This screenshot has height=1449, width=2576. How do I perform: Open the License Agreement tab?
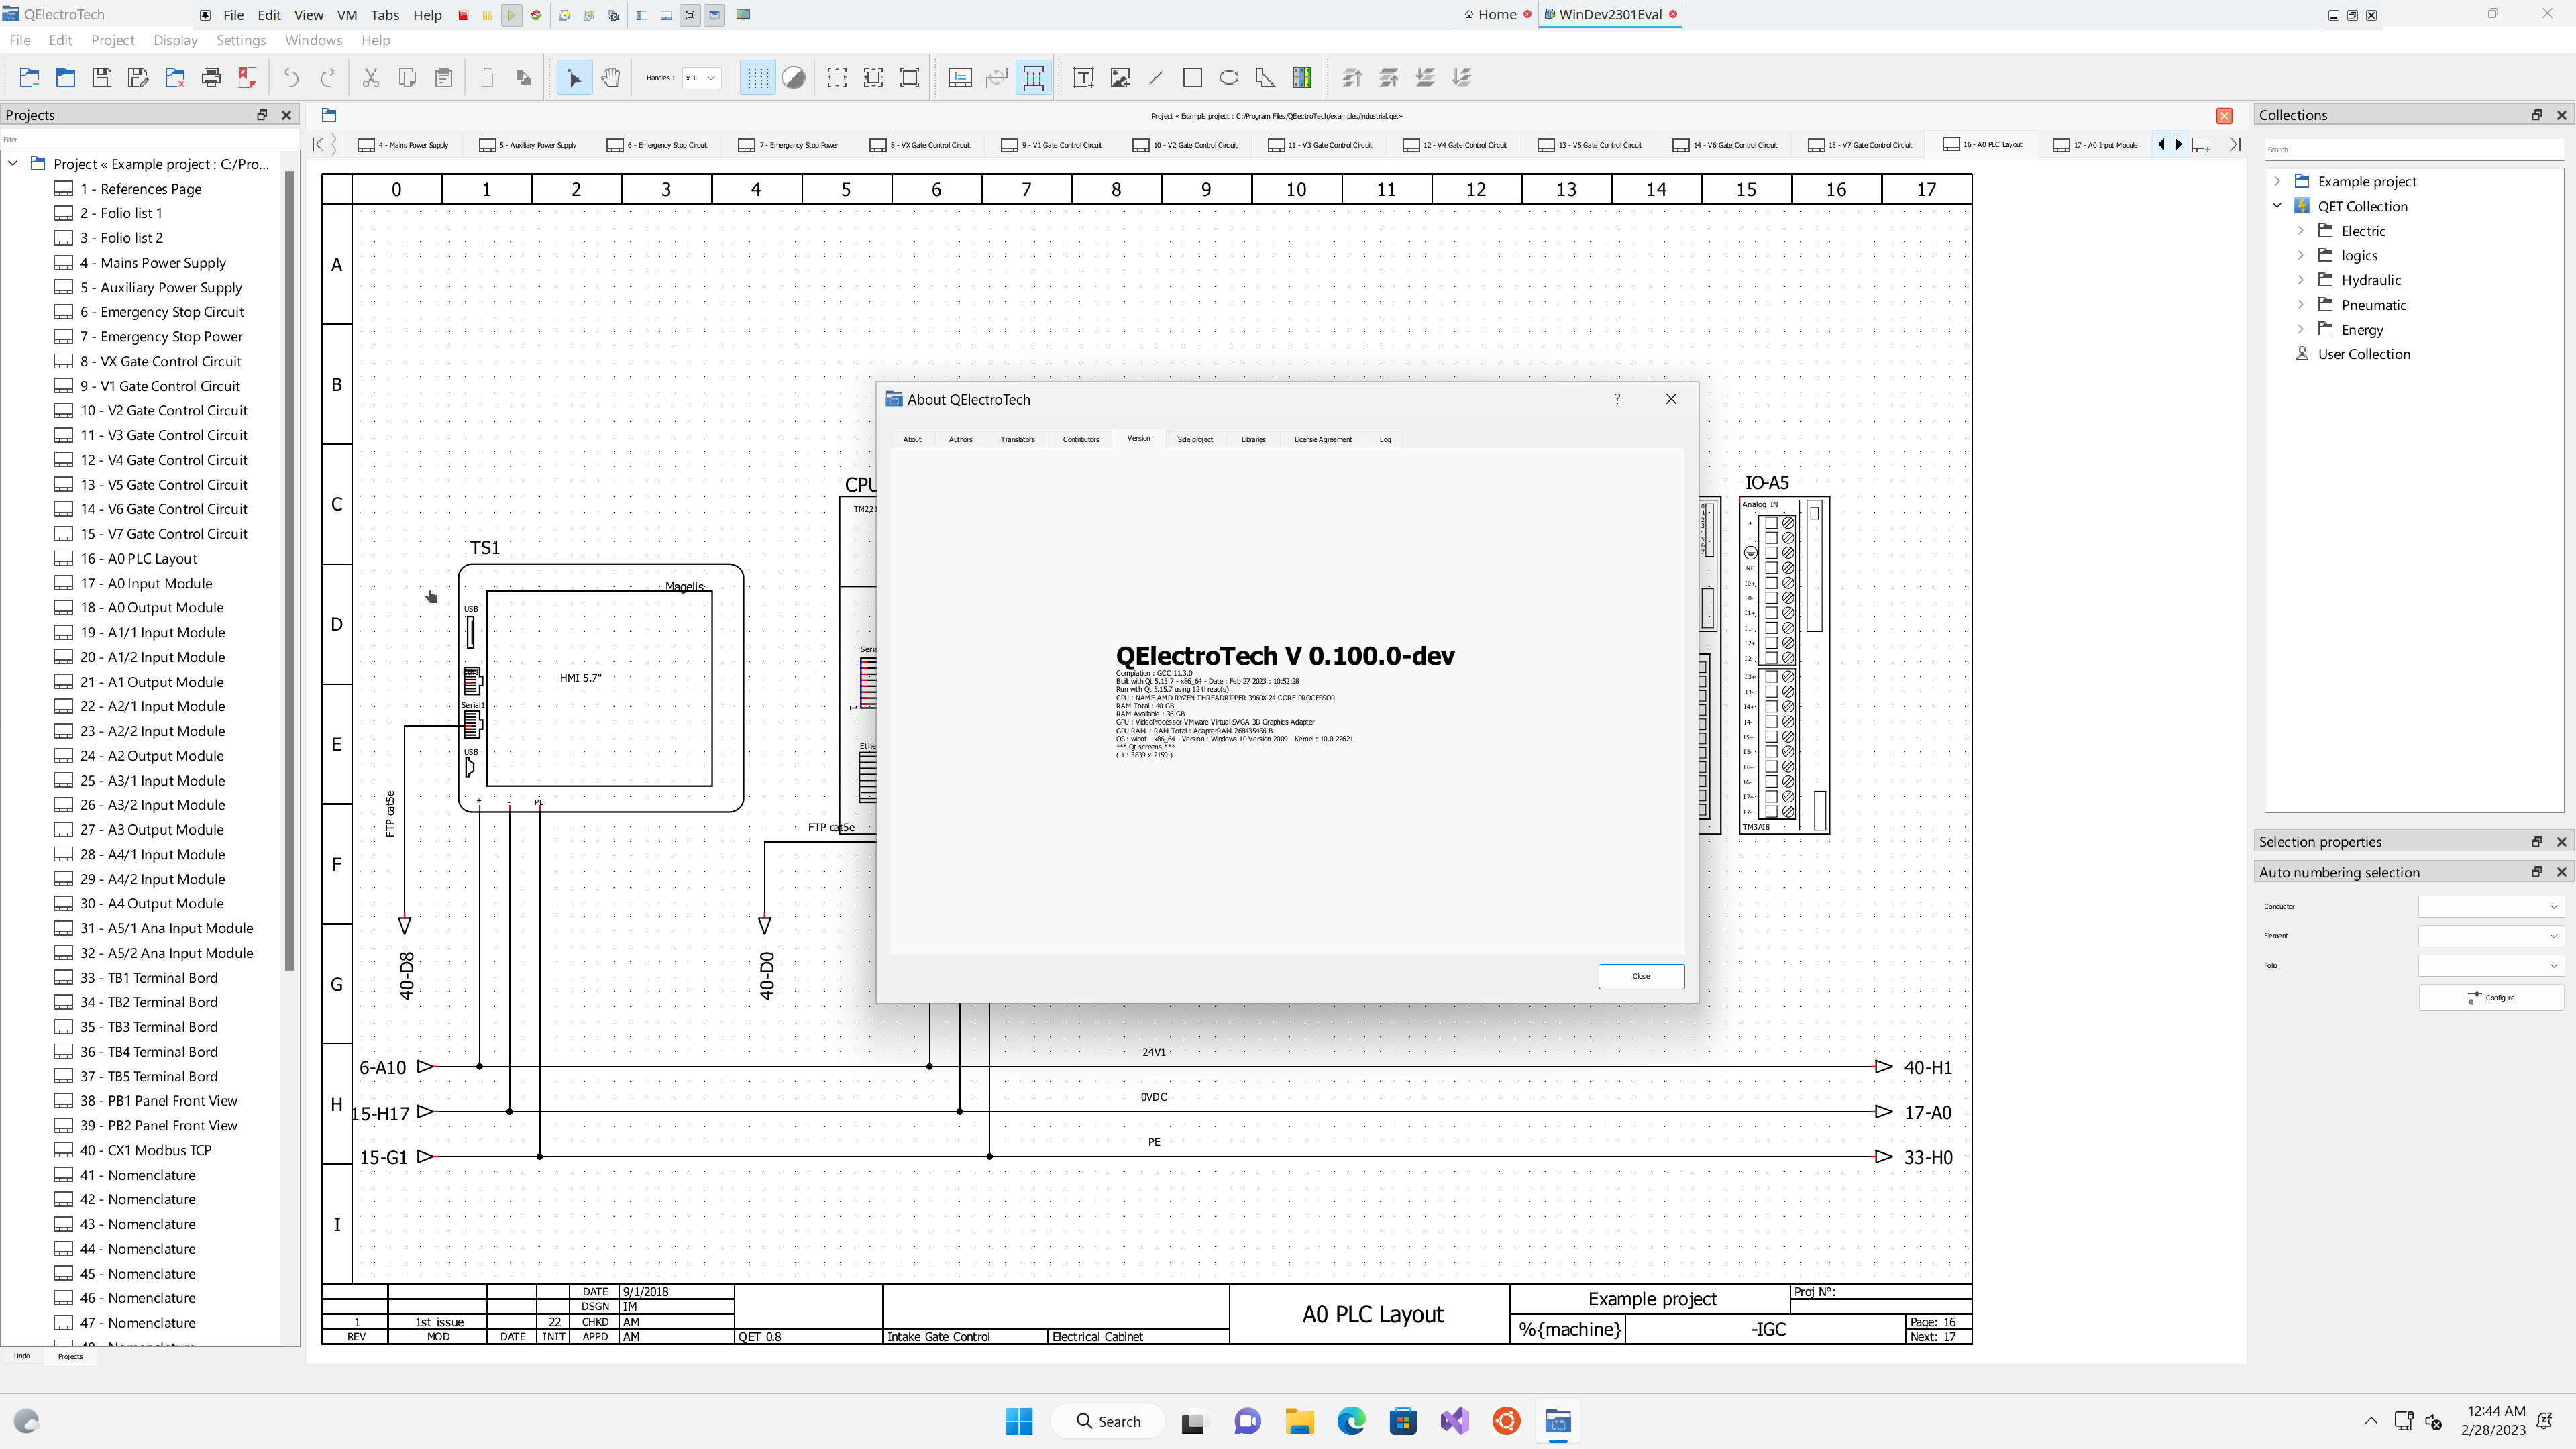click(1322, 439)
